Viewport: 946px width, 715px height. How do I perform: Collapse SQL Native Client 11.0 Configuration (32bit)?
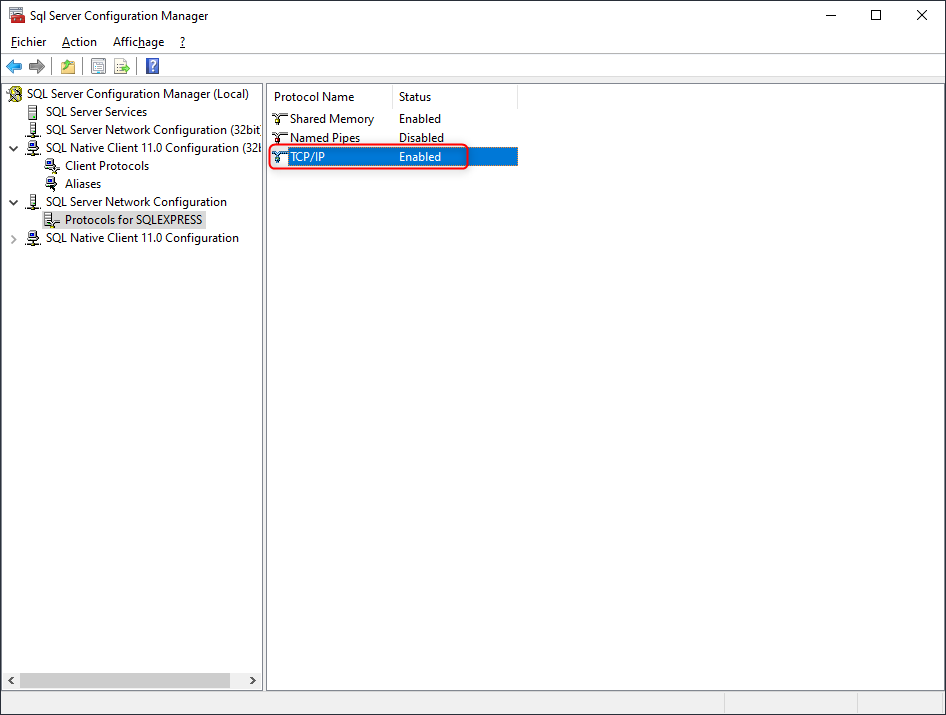click(x=13, y=148)
